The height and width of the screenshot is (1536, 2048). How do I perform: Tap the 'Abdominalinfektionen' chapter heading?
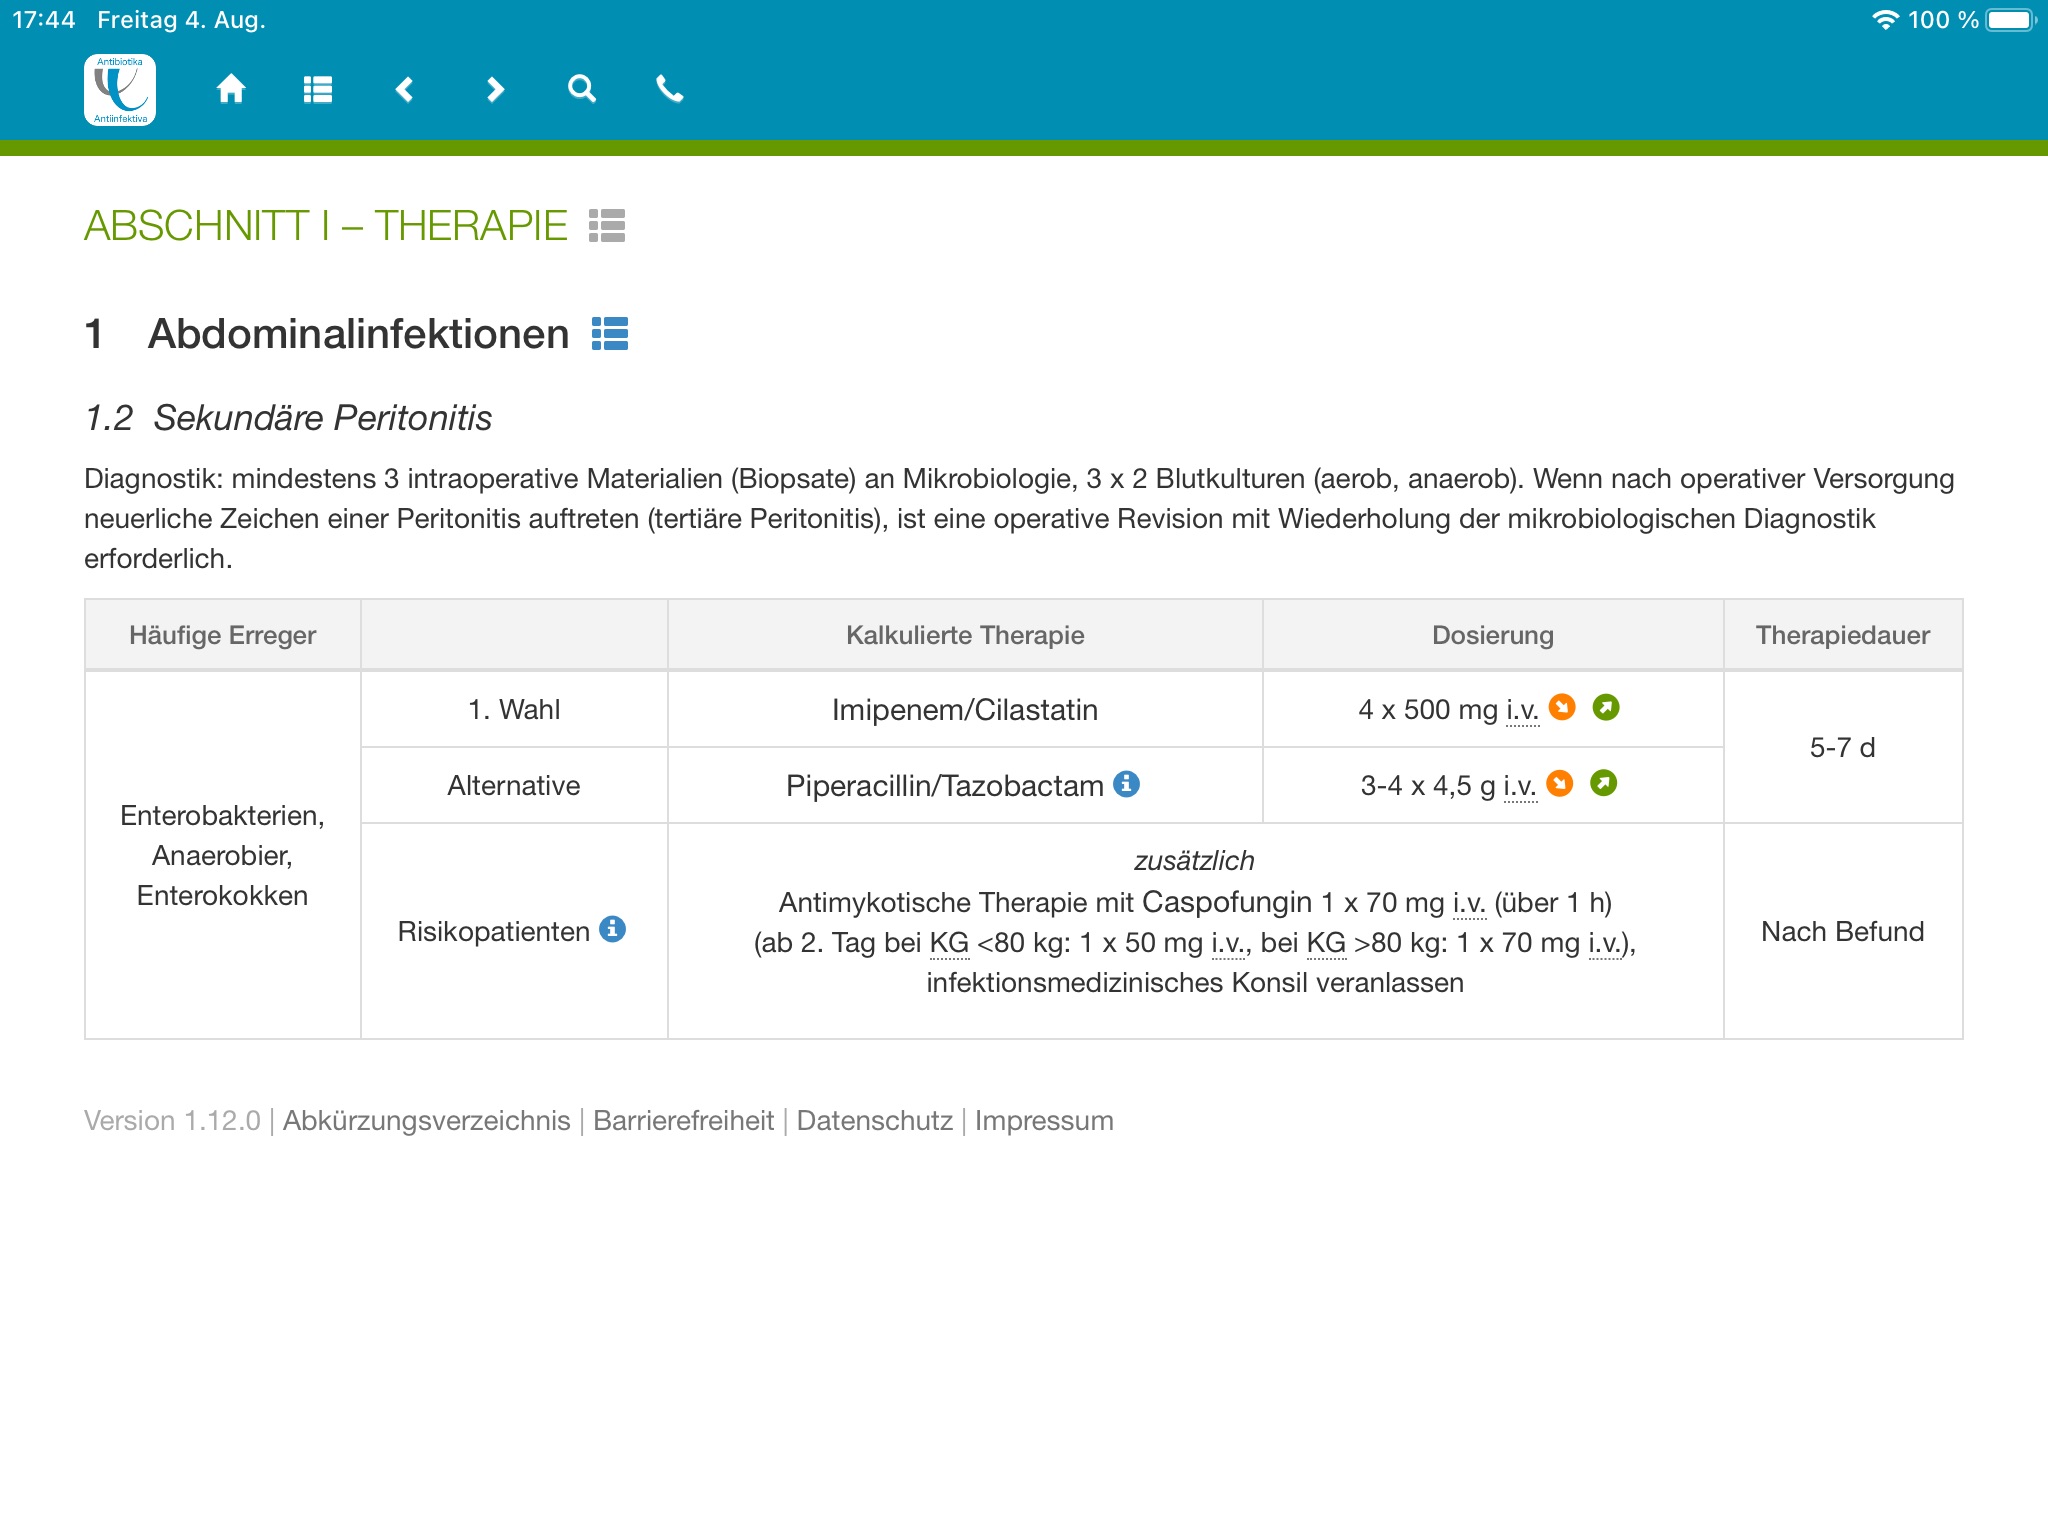point(358,334)
